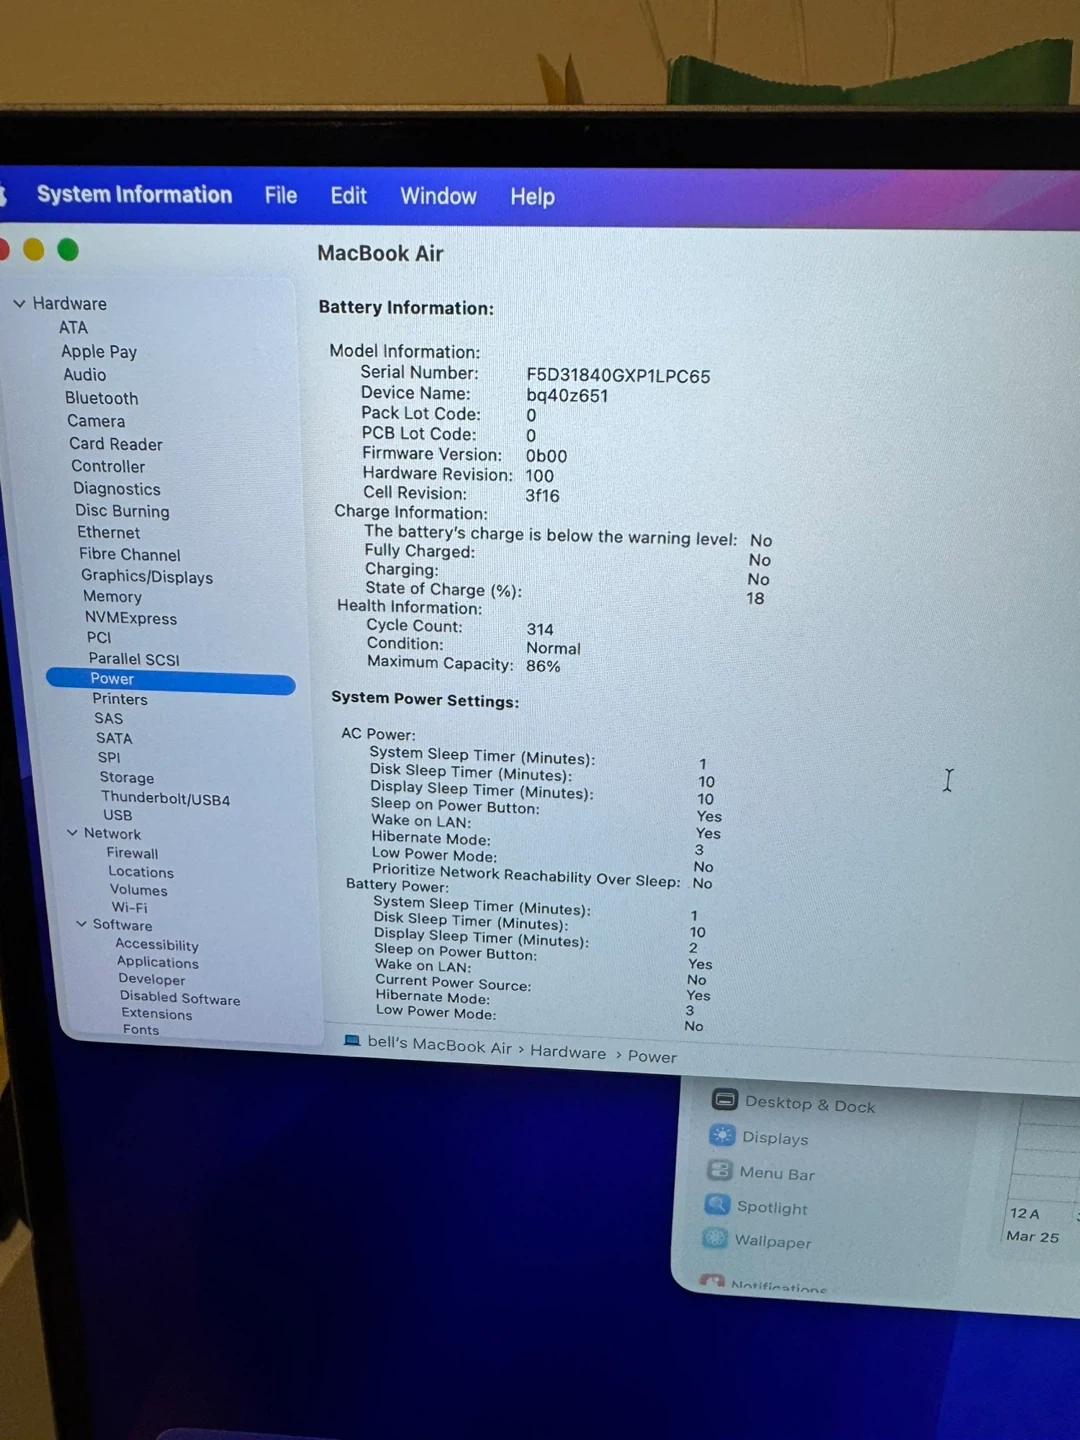Click the yellow minimize window button

(34, 249)
